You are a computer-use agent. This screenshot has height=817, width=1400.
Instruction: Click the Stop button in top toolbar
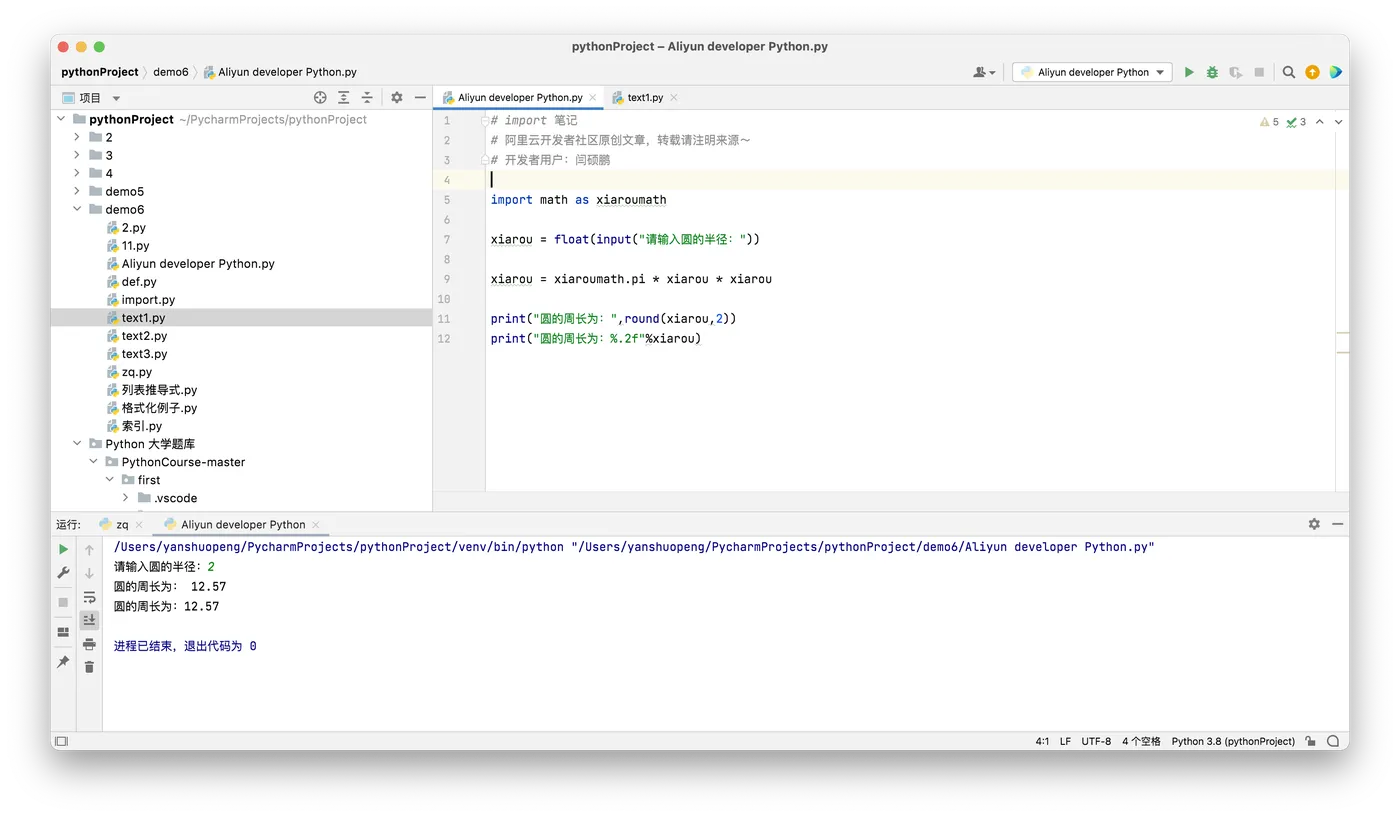pyautogui.click(x=1259, y=72)
